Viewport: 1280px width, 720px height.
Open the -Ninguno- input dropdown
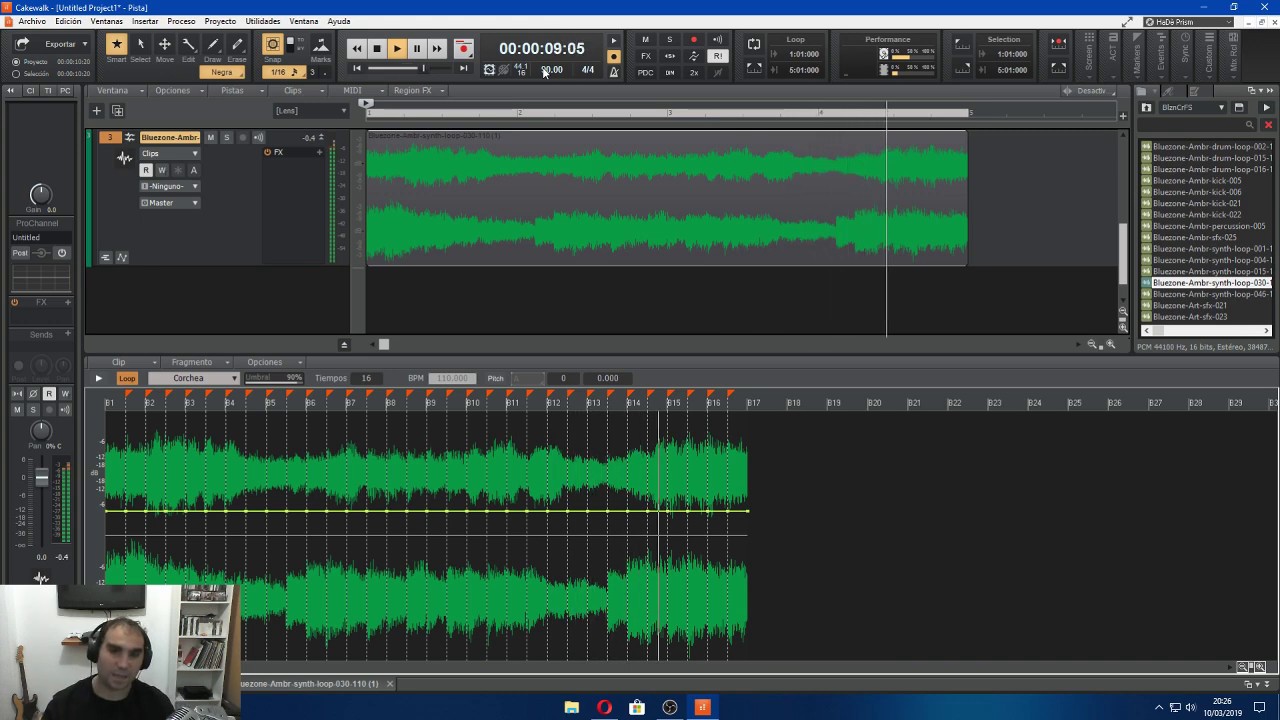pyautogui.click(x=169, y=186)
